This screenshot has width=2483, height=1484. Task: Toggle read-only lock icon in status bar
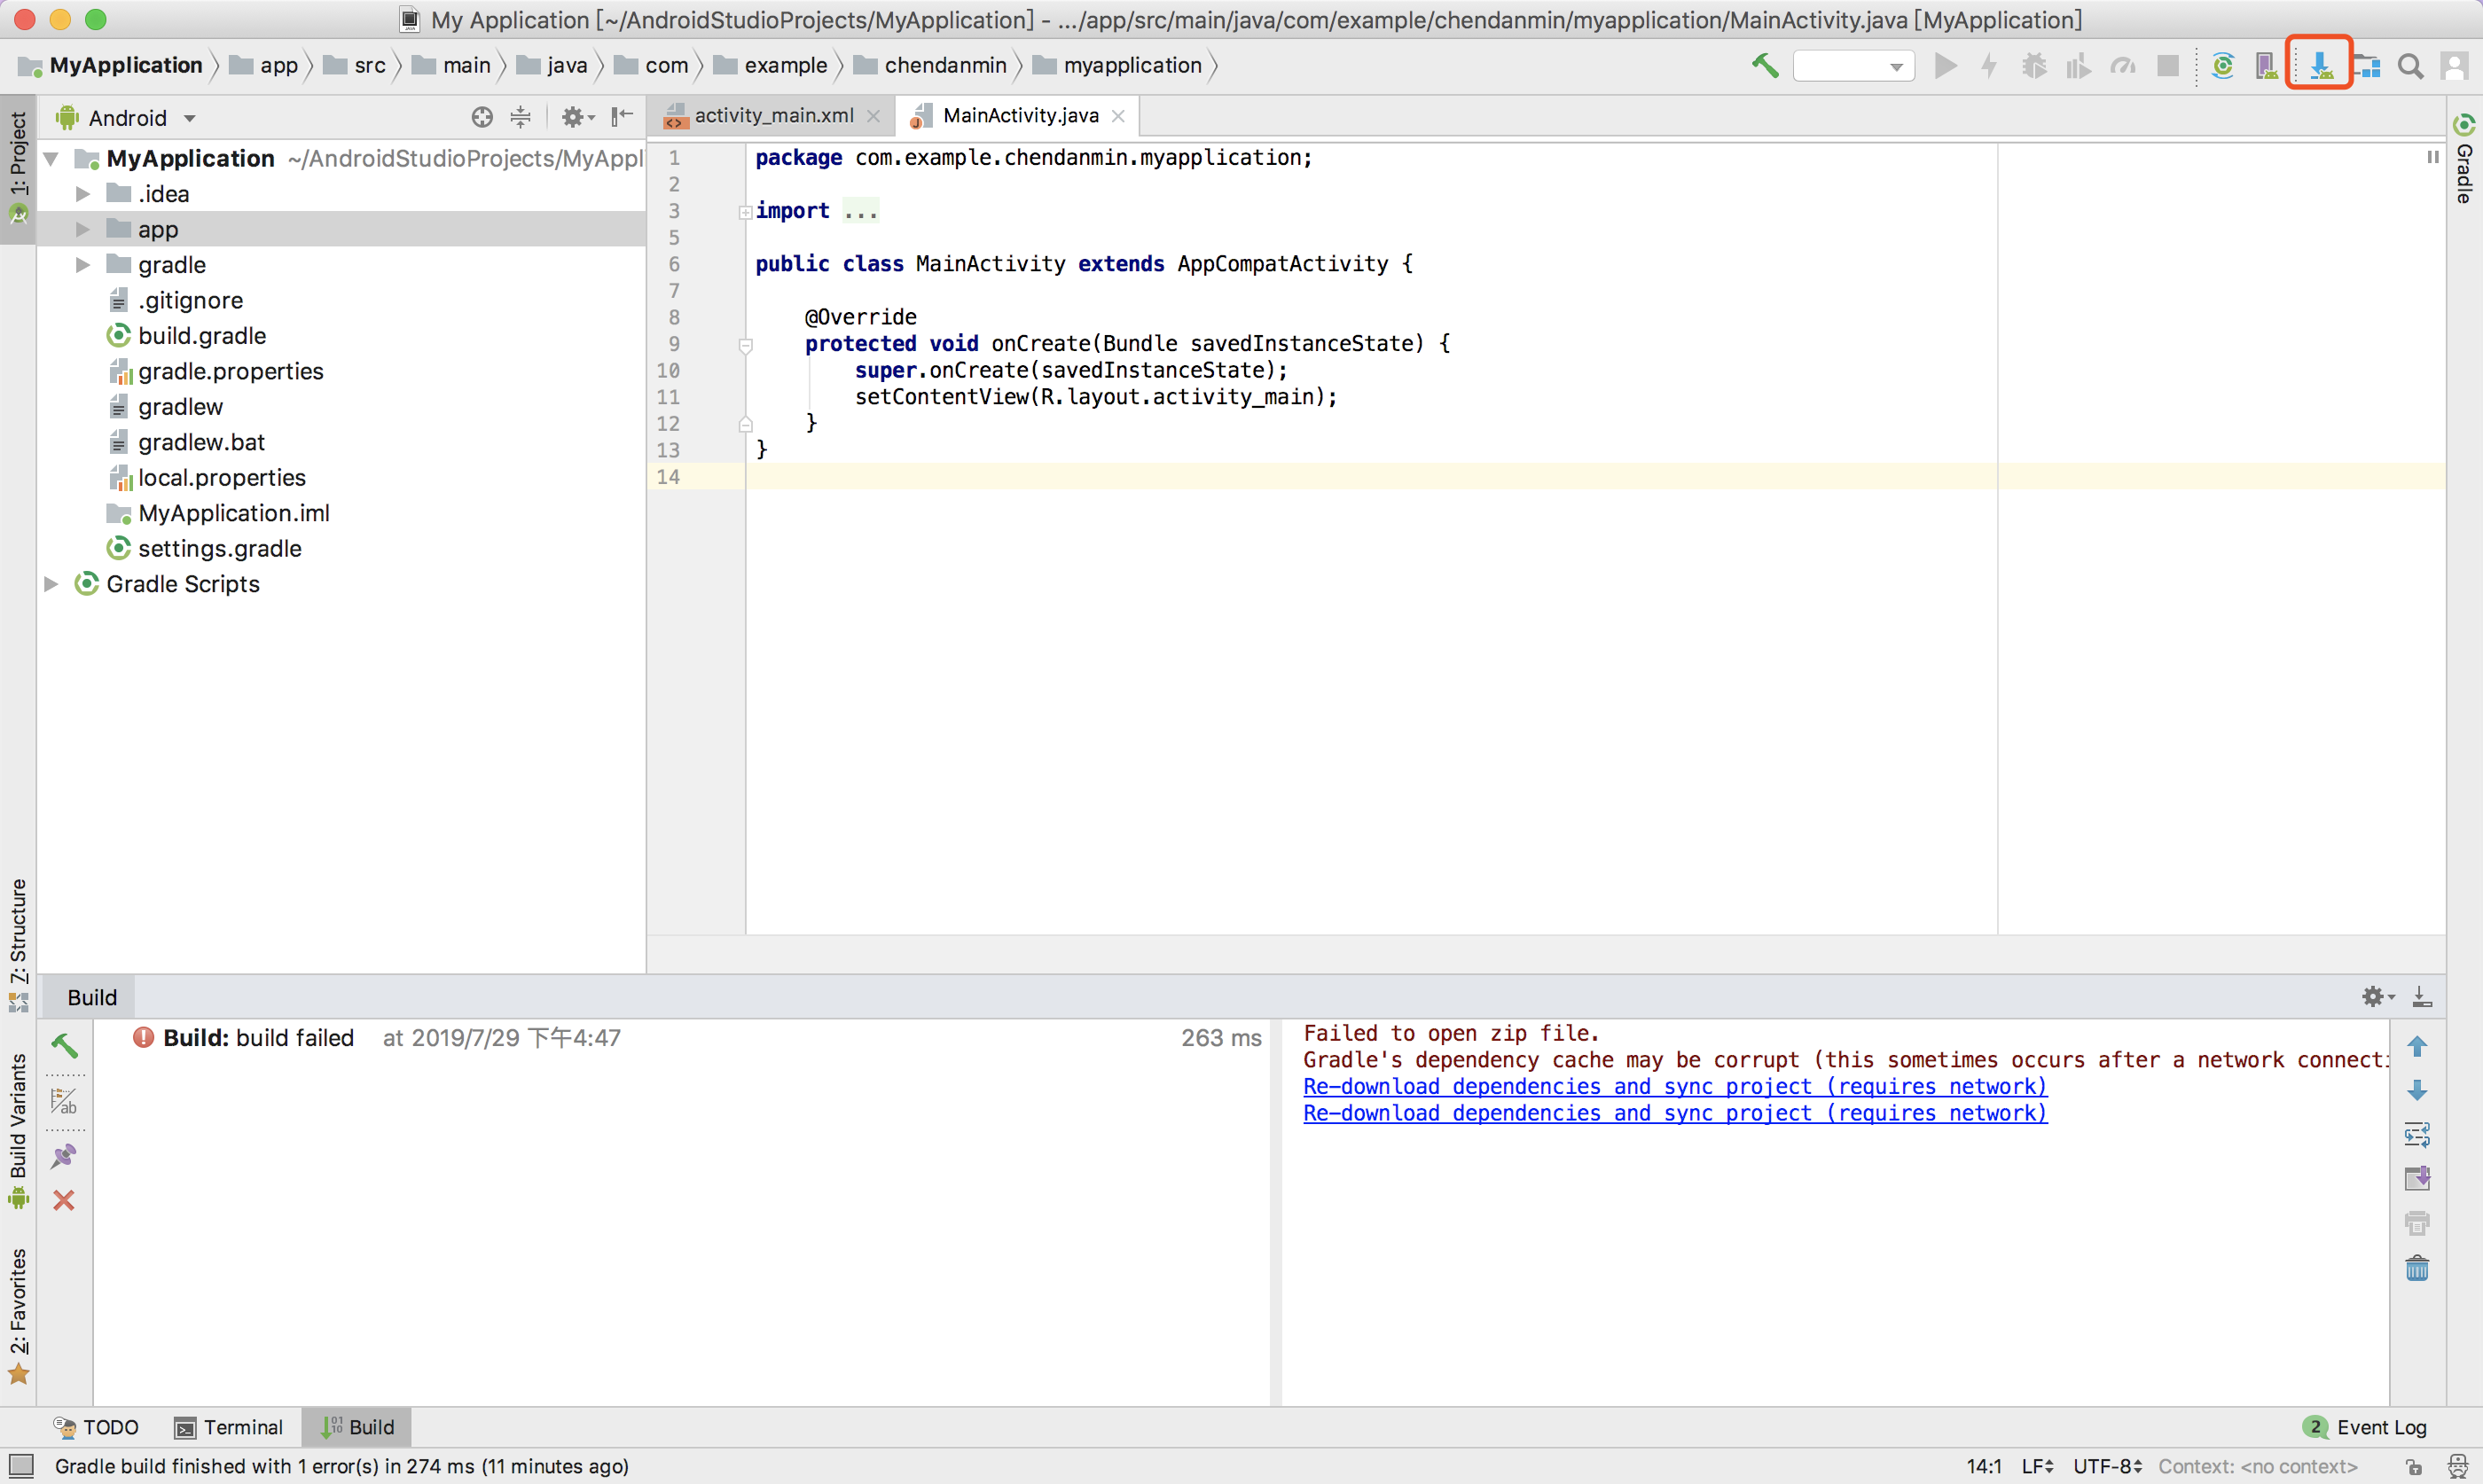point(2414,1467)
